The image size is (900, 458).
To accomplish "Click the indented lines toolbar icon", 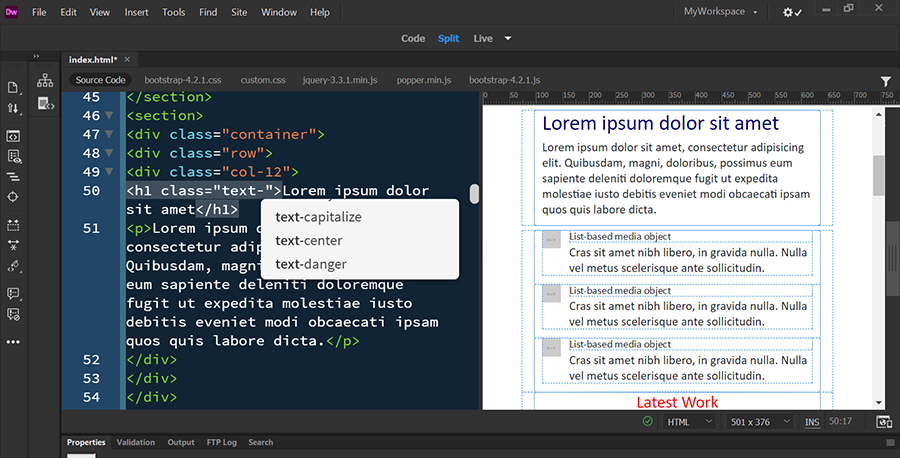I will click(13, 177).
